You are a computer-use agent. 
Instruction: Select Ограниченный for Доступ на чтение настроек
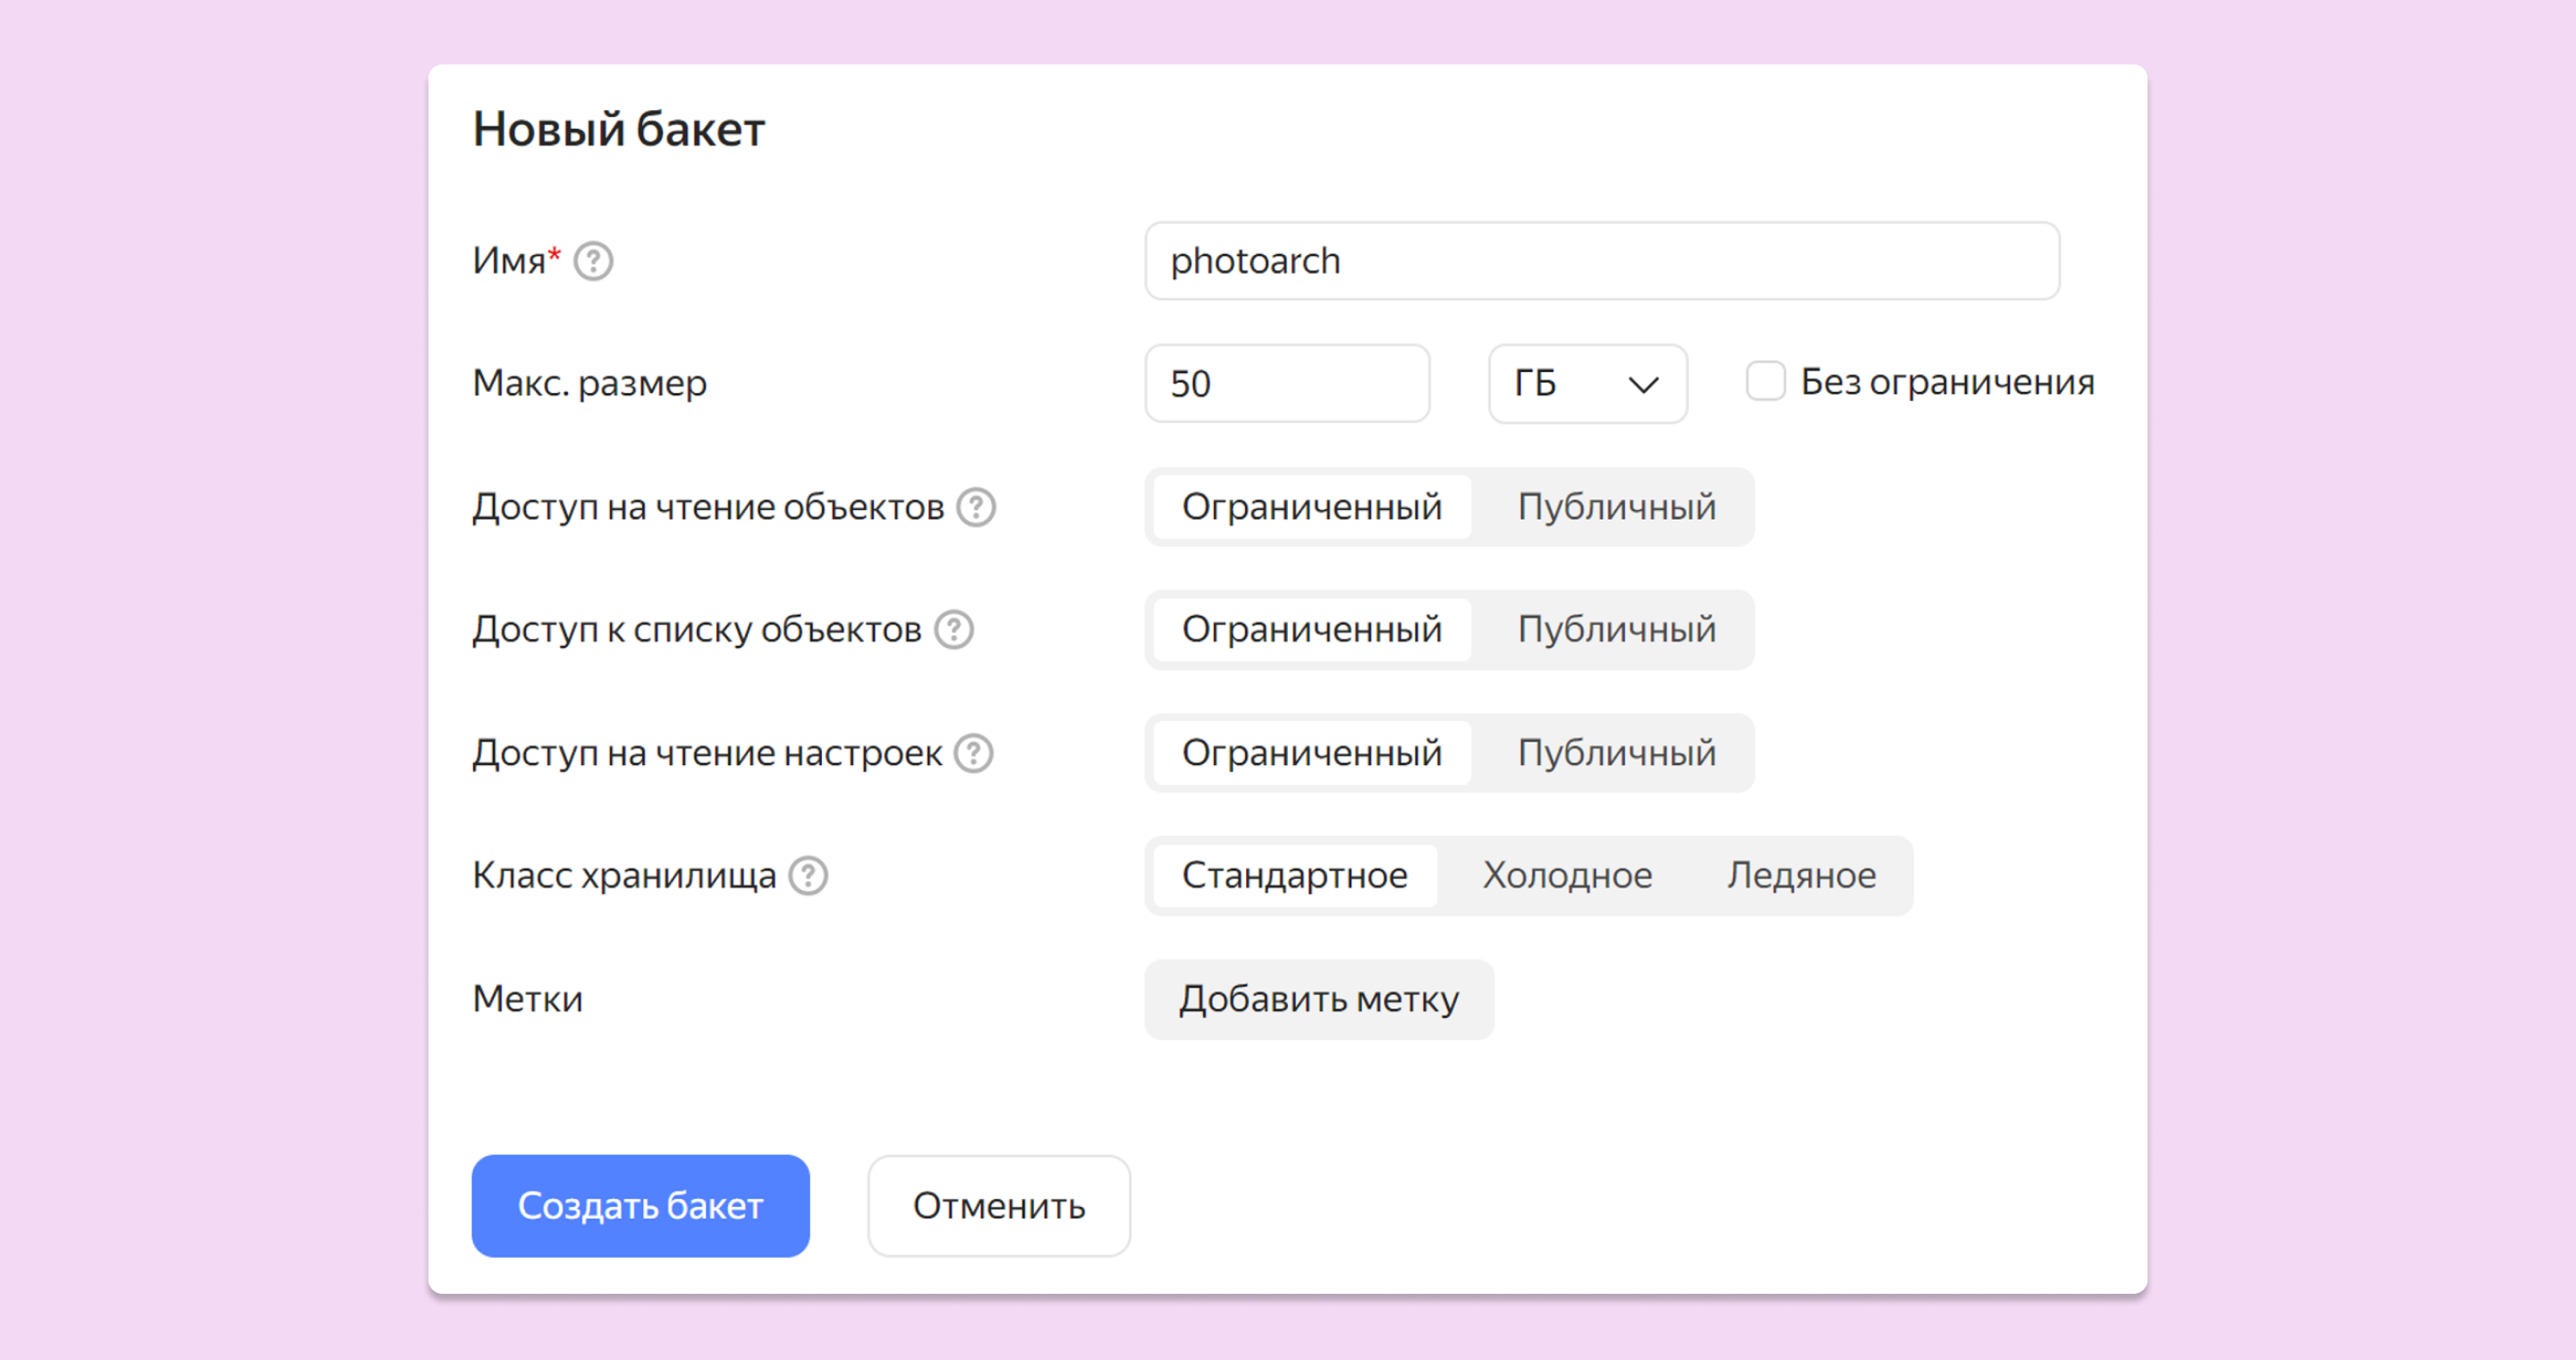[x=1312, y=753]
